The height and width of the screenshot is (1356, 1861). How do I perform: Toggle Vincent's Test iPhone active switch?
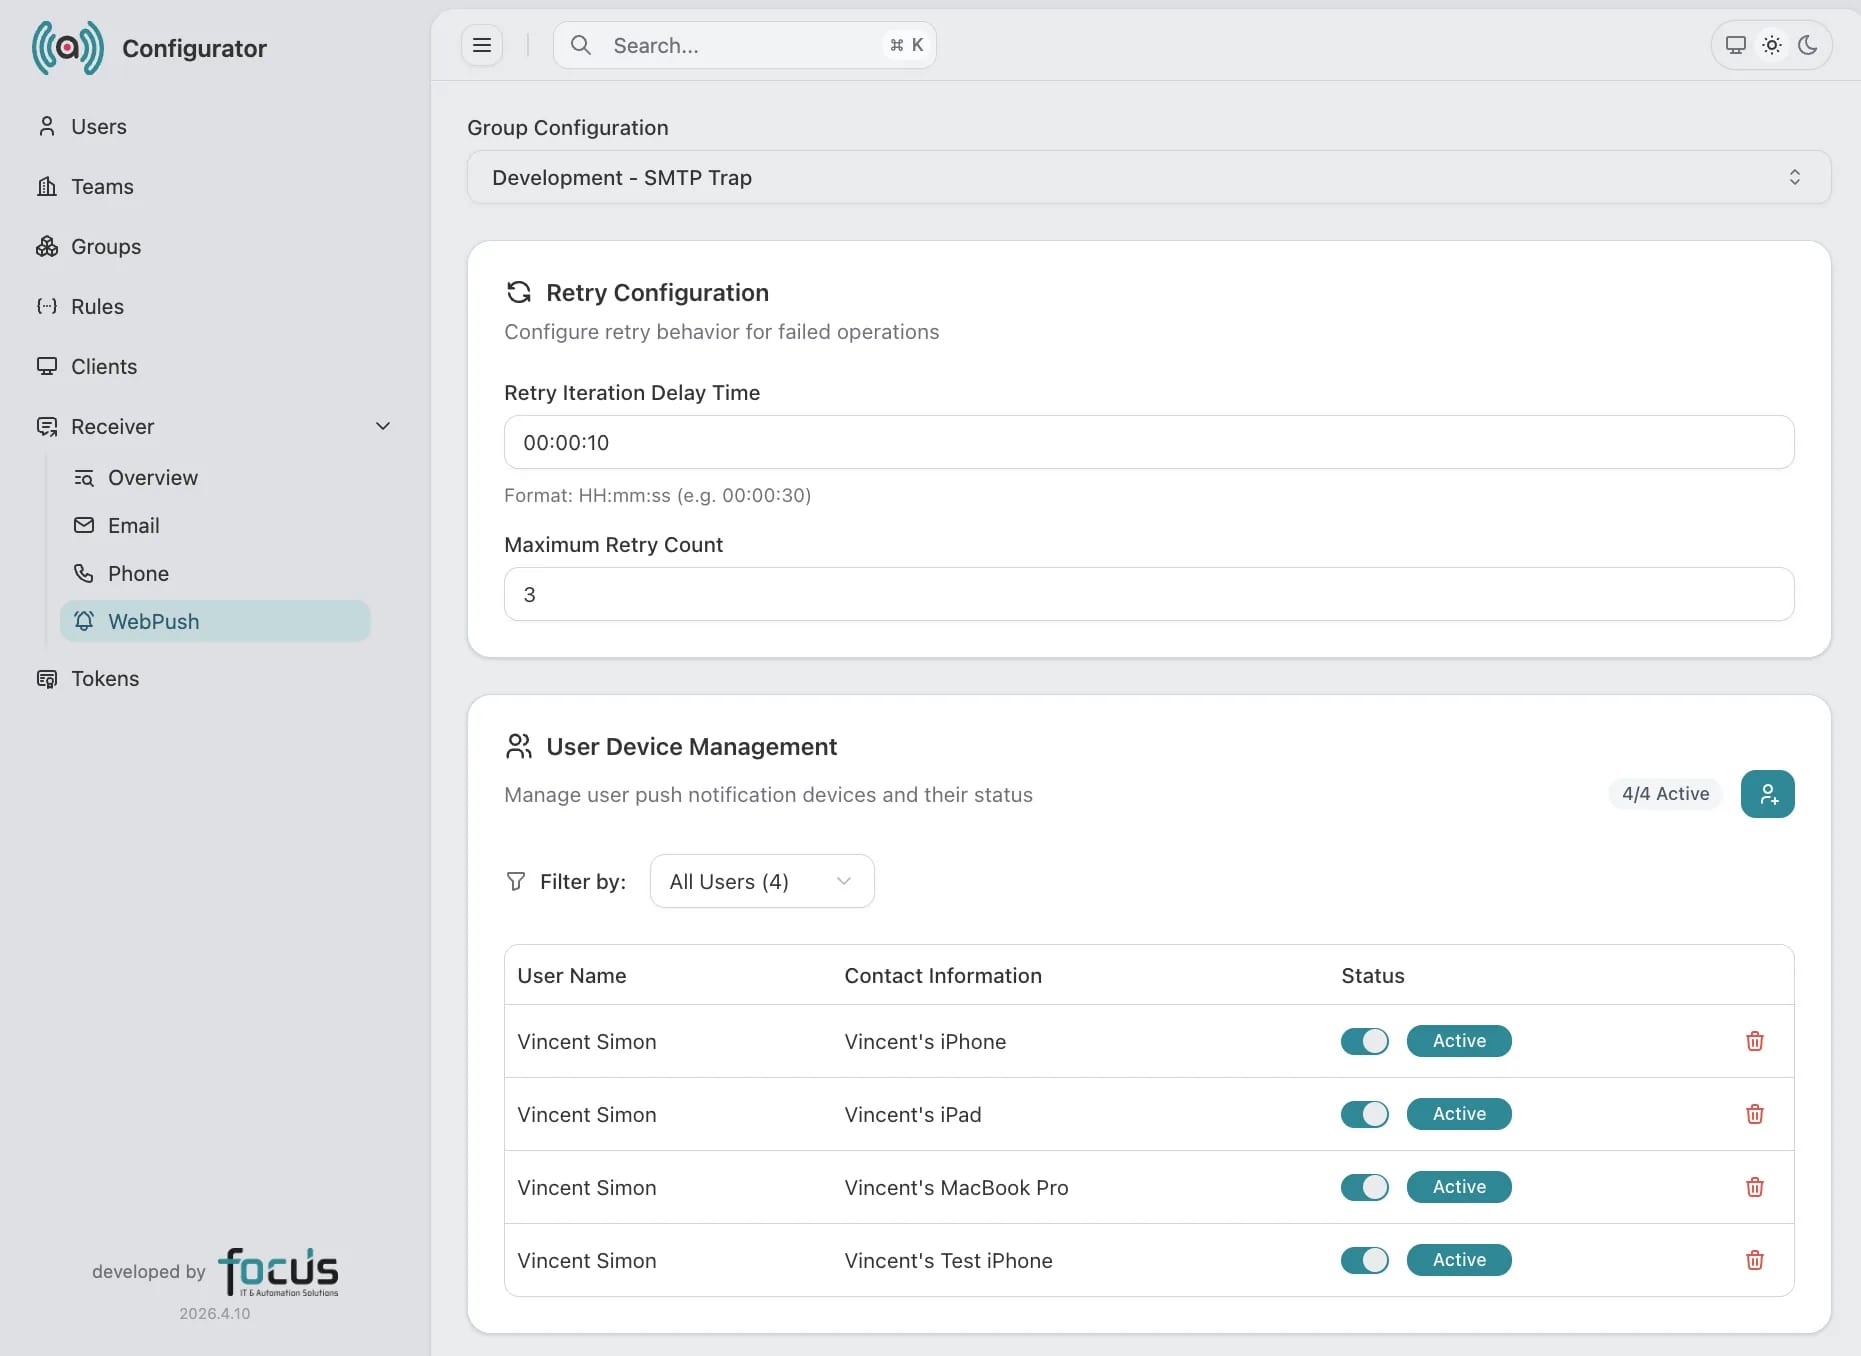pos(1365,1260)
